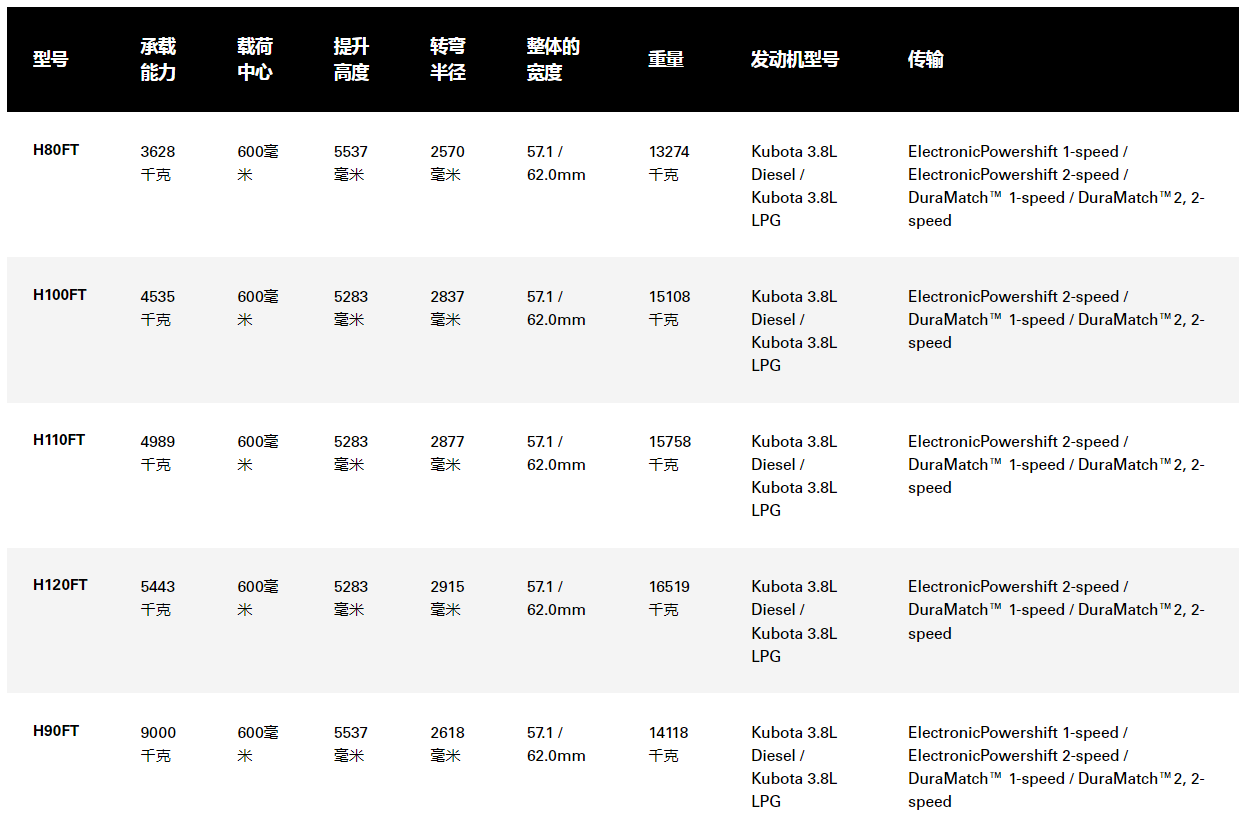
Task: Open the H120FT model row
Action: (x=60, y=585)
